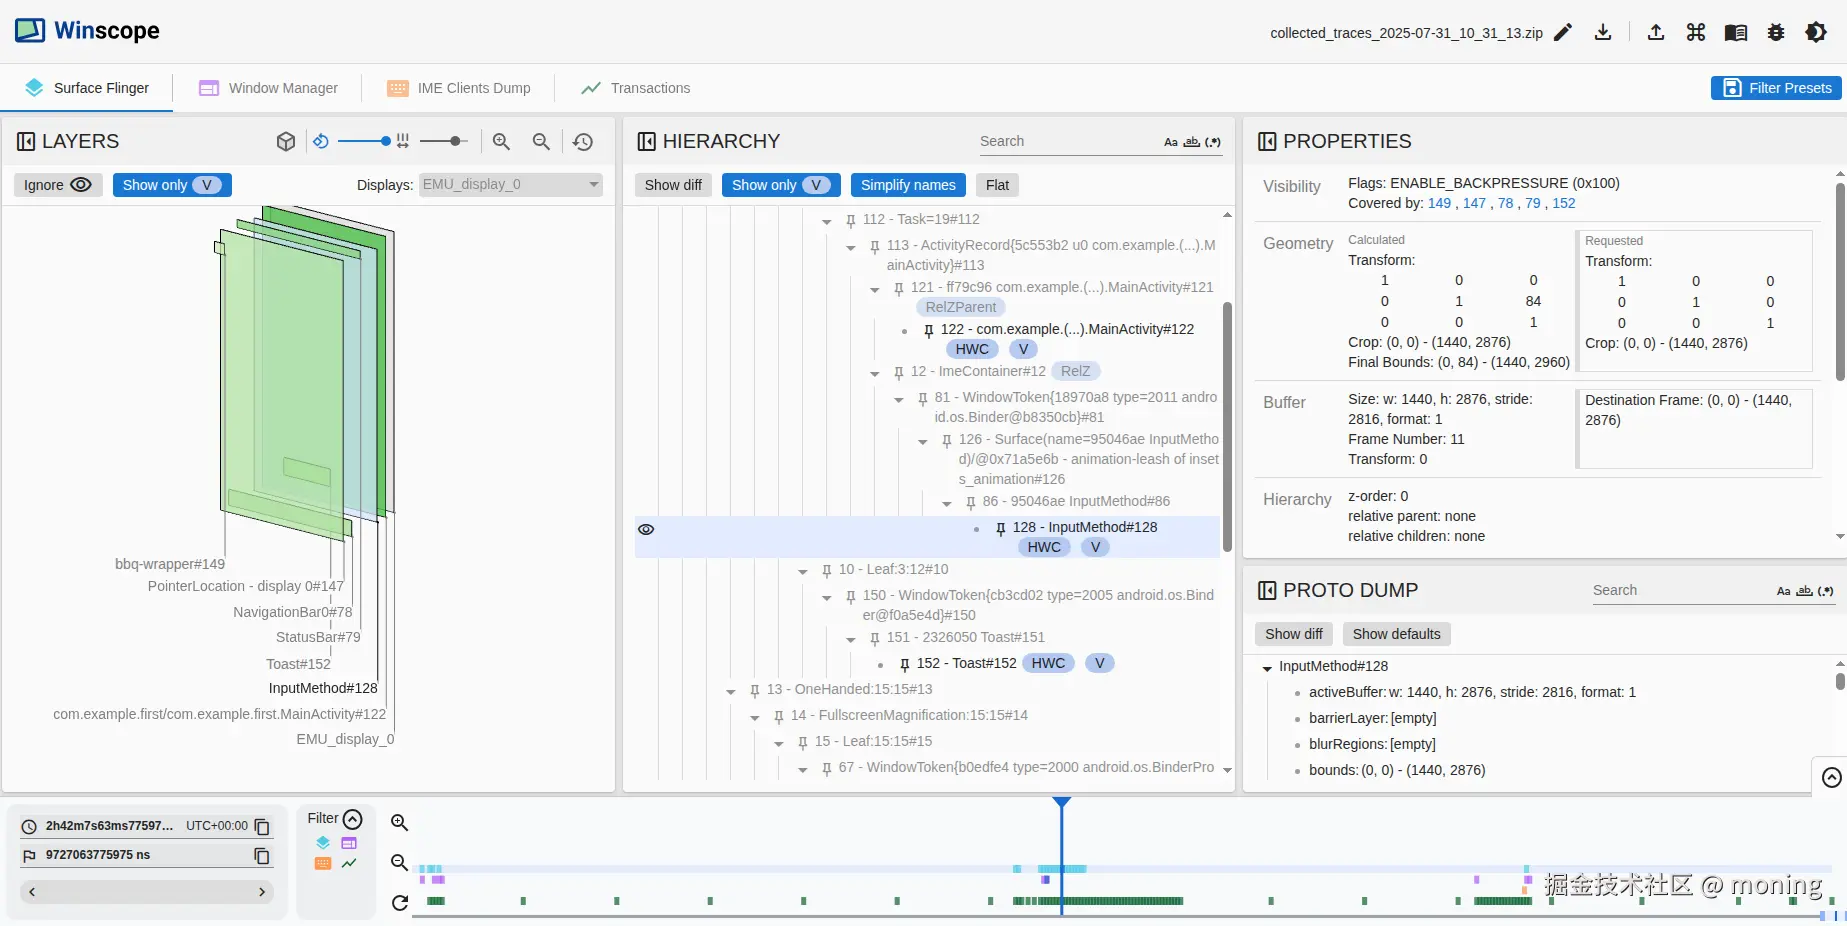The width and height of the screenshot is (1847, 926).
Task: Toggle dark mode theme icon
Action: (x=1816, y=32)
